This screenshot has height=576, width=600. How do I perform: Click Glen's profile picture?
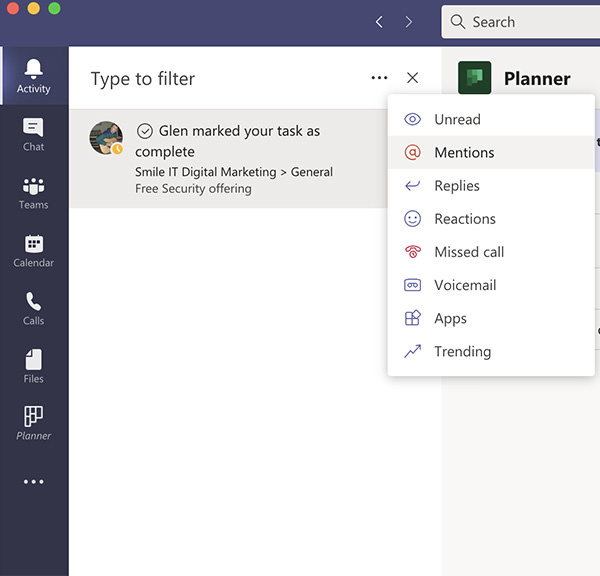tap(106, 138)
